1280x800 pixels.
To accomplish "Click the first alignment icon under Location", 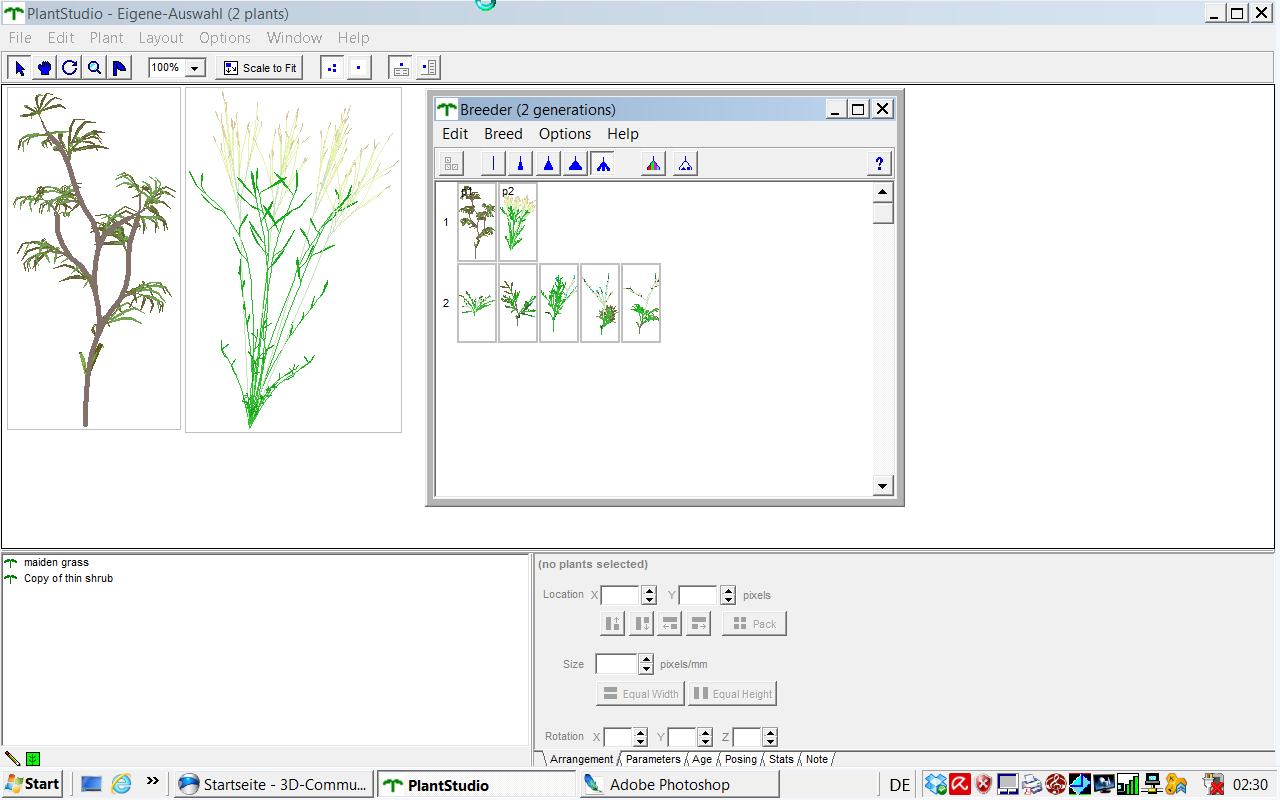I will [613, 624].
